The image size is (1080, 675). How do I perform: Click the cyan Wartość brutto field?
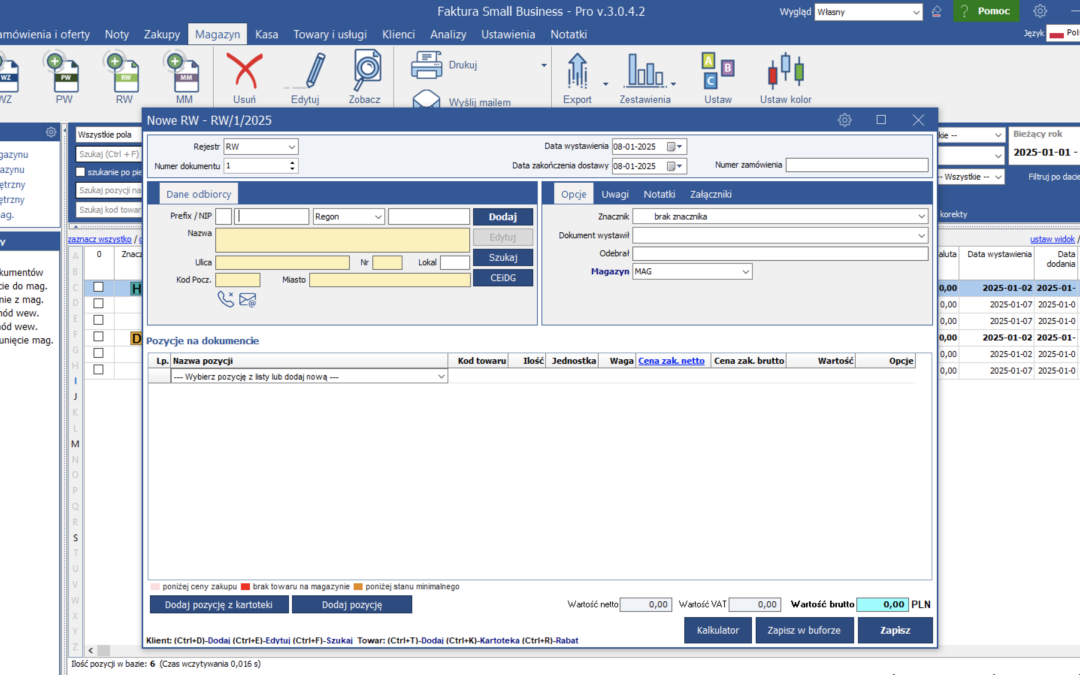pyautogui.click(x=882, y=604)
